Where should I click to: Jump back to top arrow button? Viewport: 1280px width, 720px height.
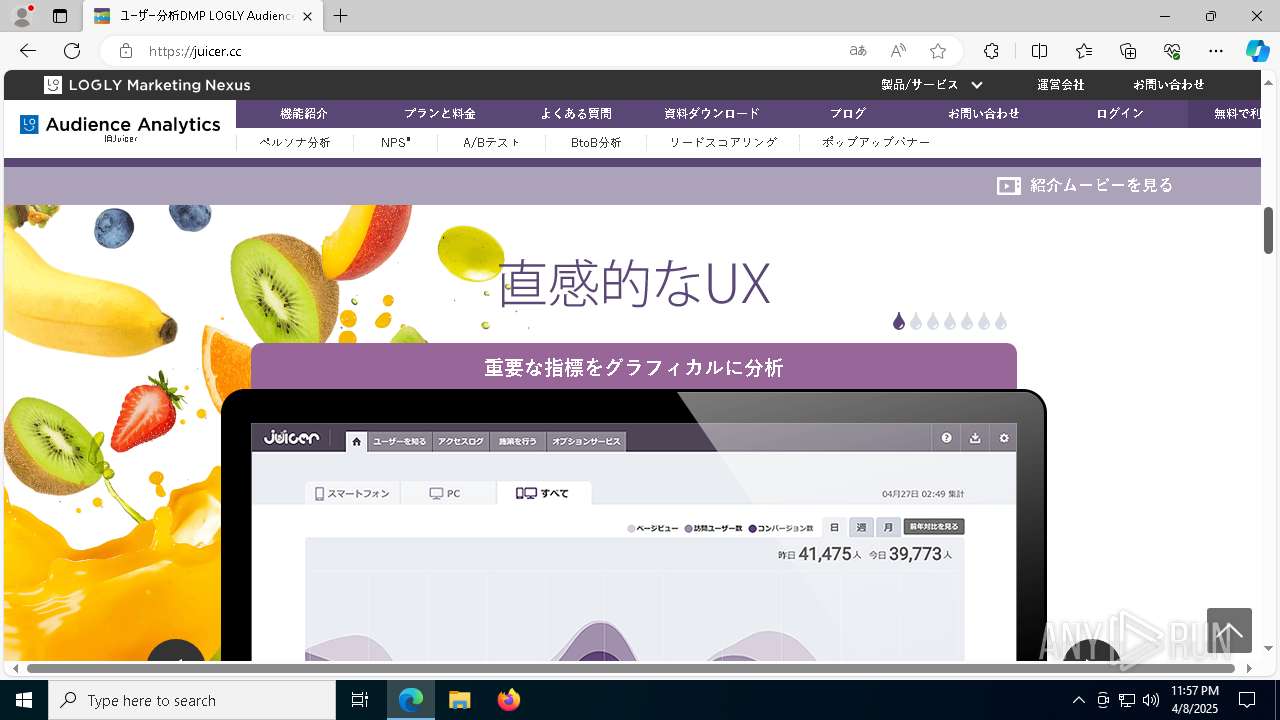coord(1229,630)
